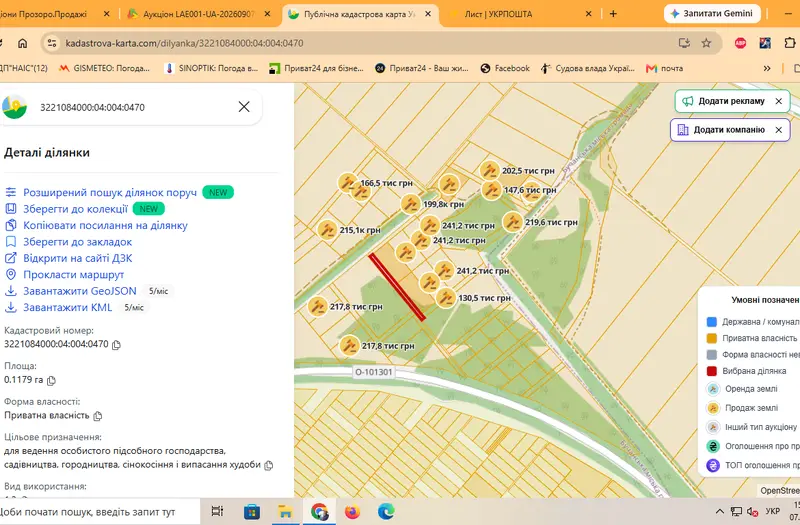Open Microsoft Store from taskbar
The image size is (800, 525).
click(x=252, y=511)
